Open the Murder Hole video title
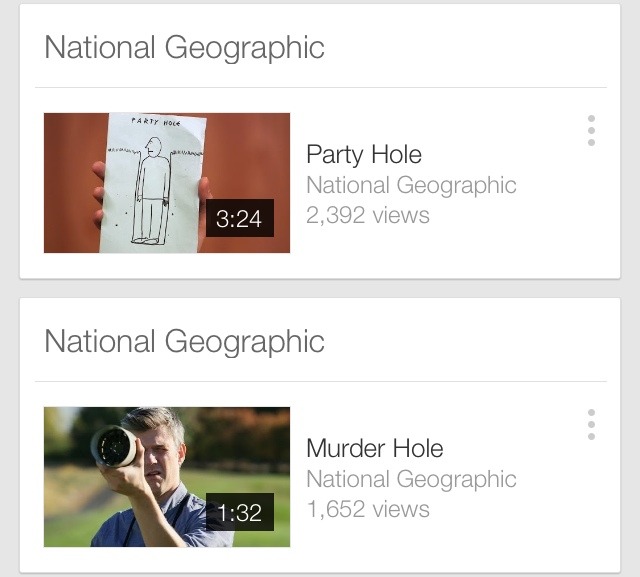Viewport: 640px width, 577px height. (x=375, y=448)
